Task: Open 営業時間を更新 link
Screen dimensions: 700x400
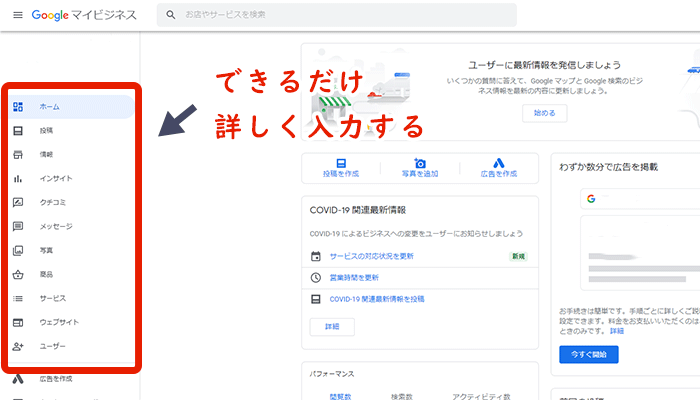Action: (354, 278)
